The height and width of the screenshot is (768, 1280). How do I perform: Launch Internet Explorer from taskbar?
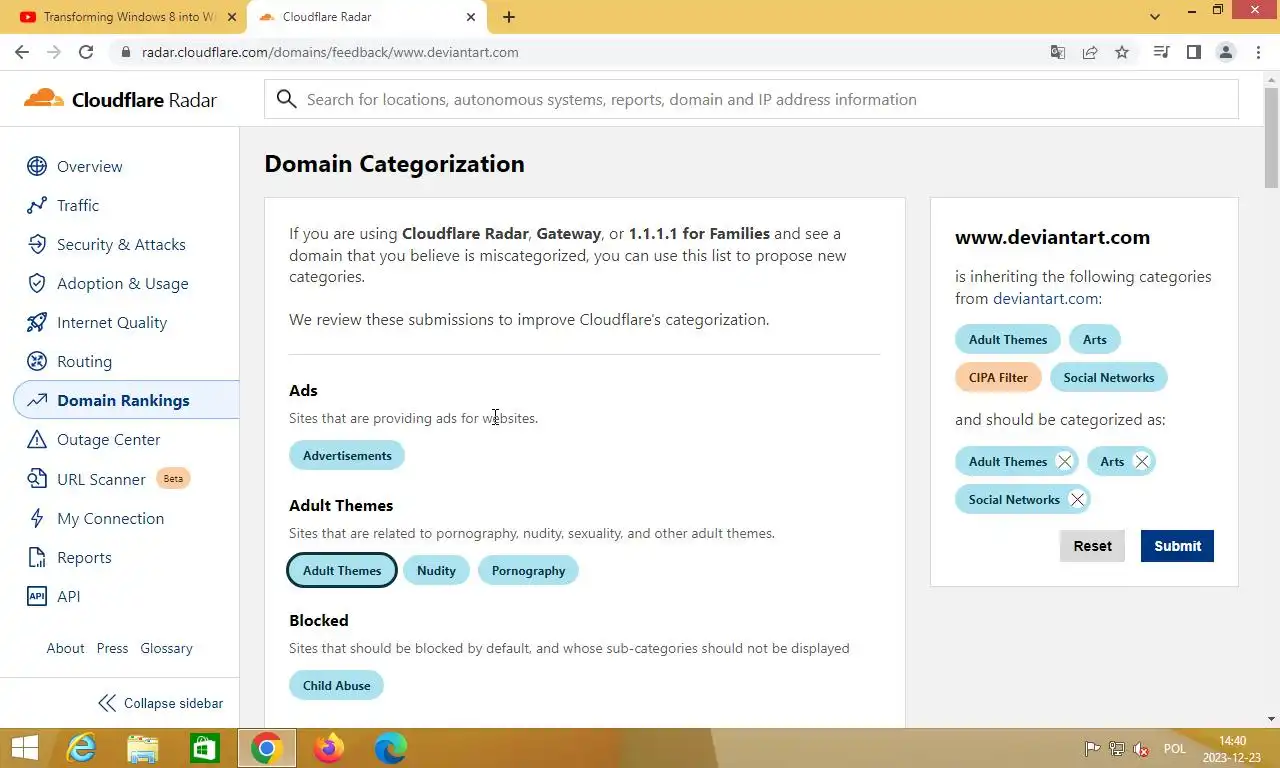click(x=81, y=748)
